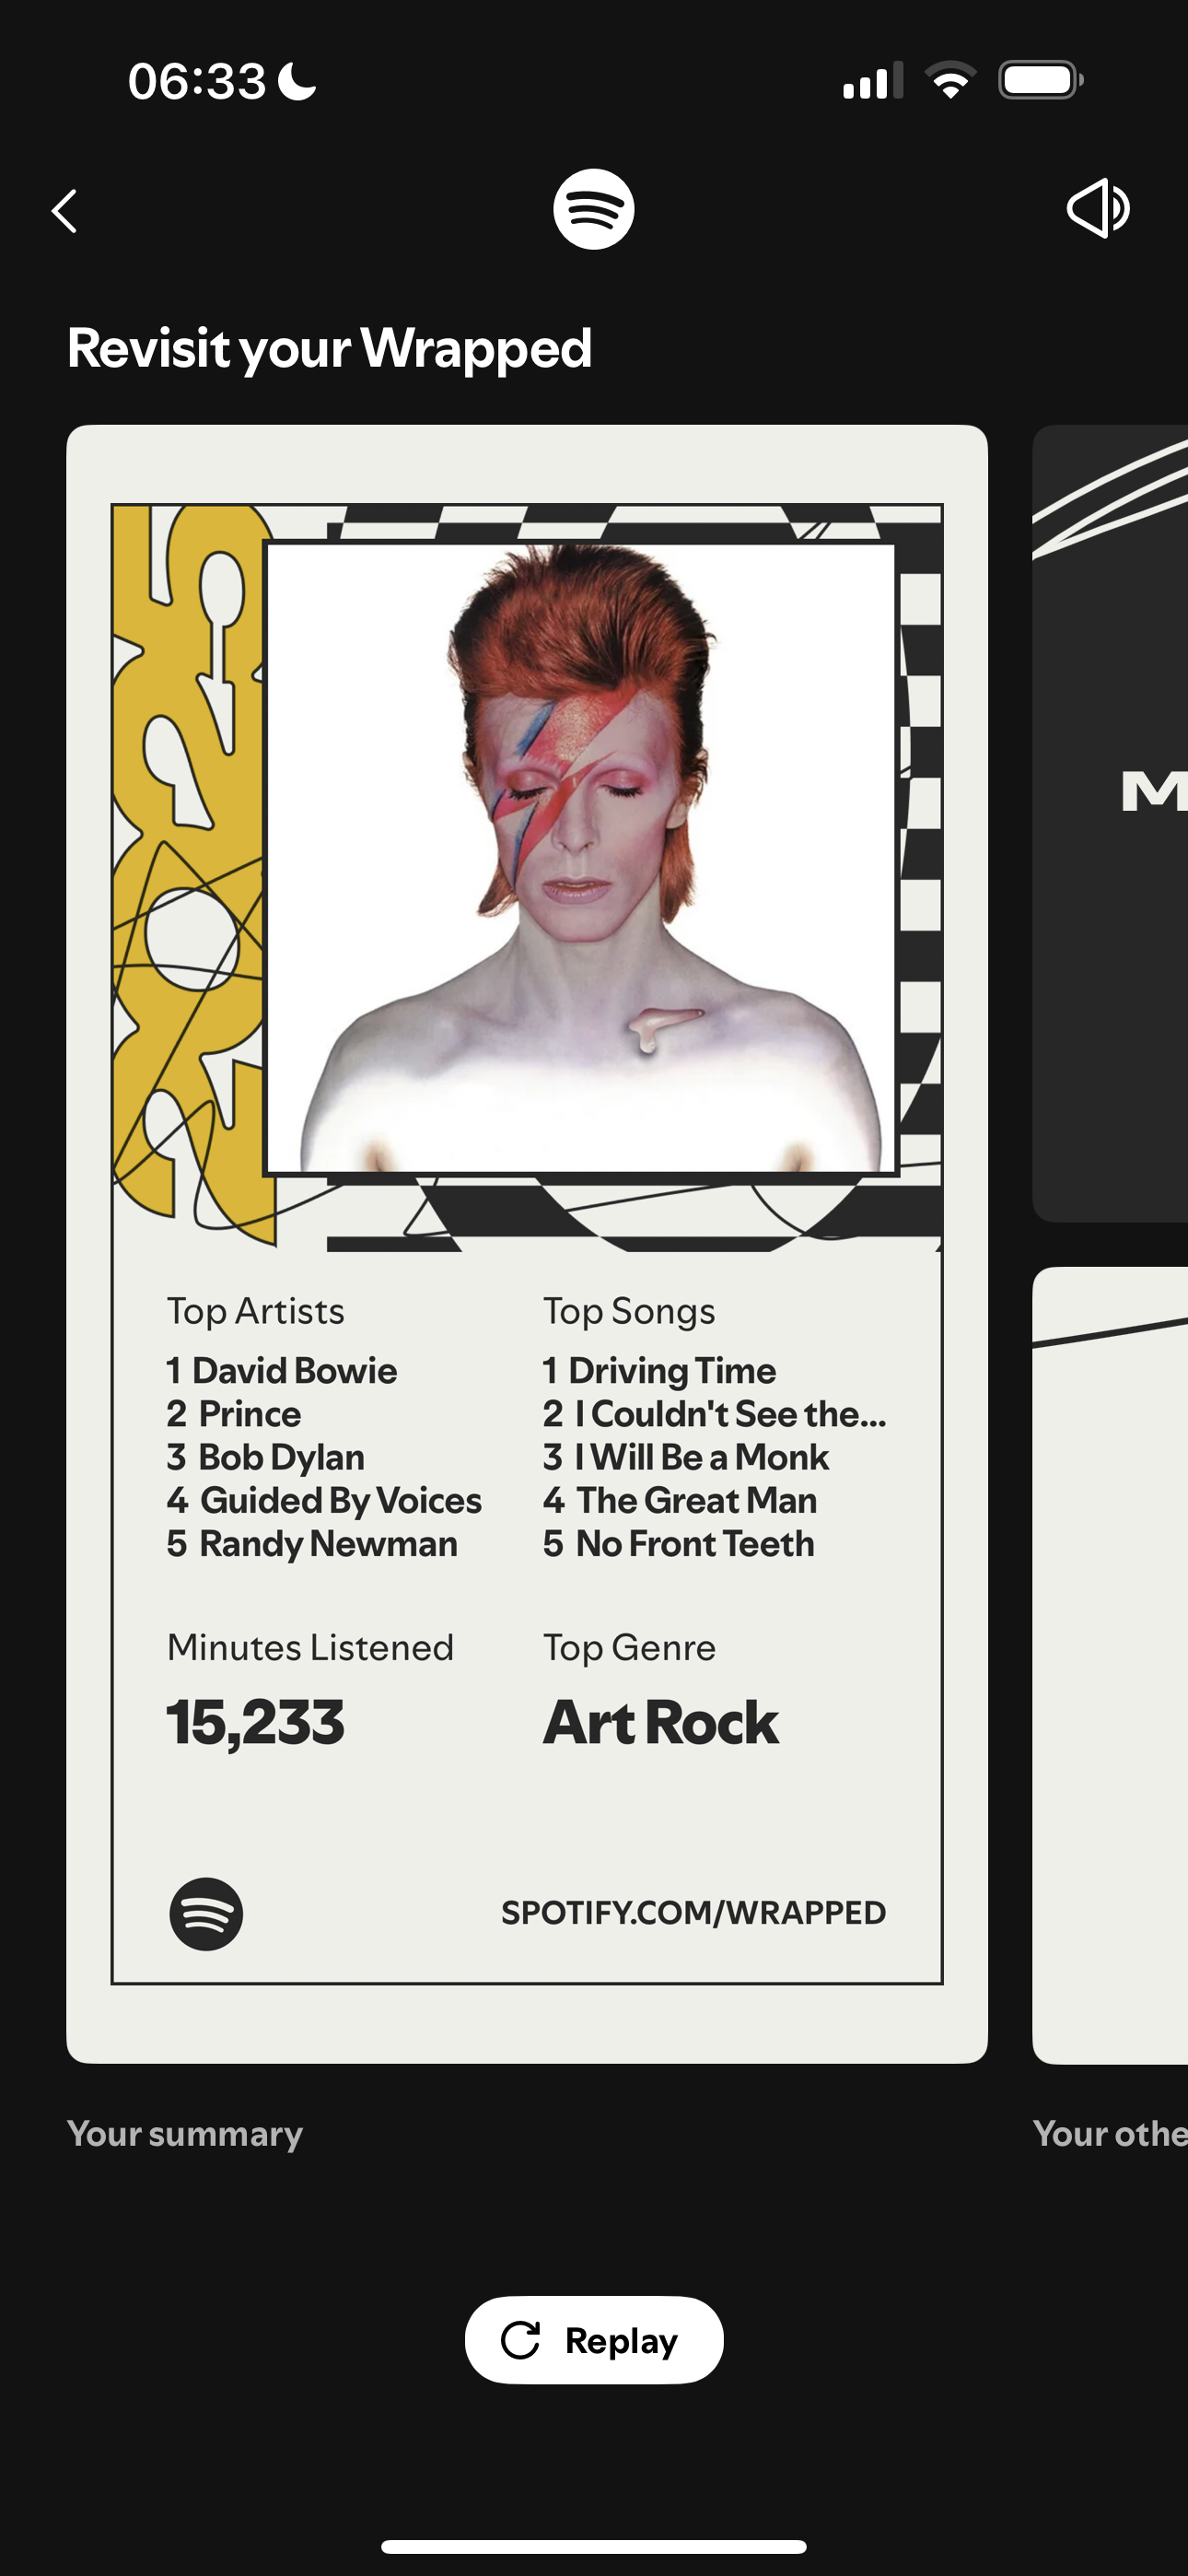Tap the Your summary caption

185,2134
